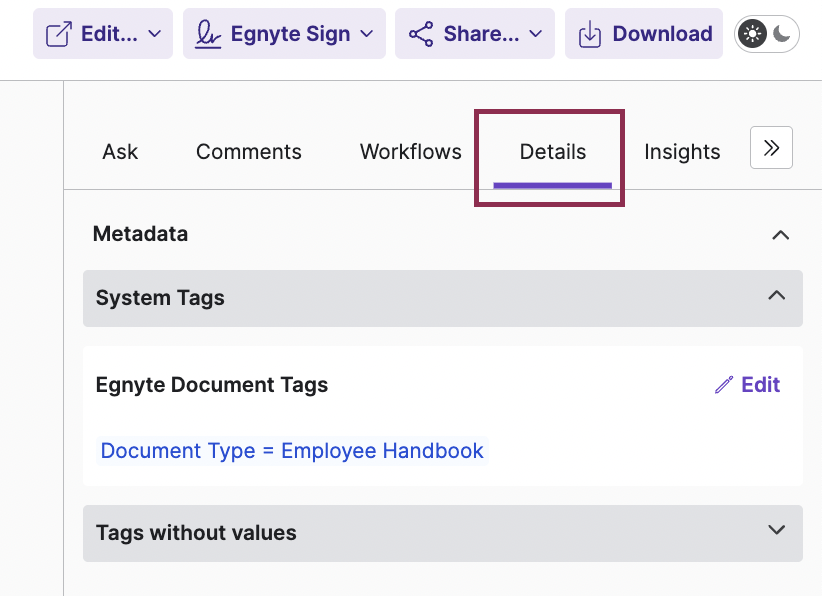This screenshot has width=822, height=596.
Task: Click the Share network icon
Action: 421,34
